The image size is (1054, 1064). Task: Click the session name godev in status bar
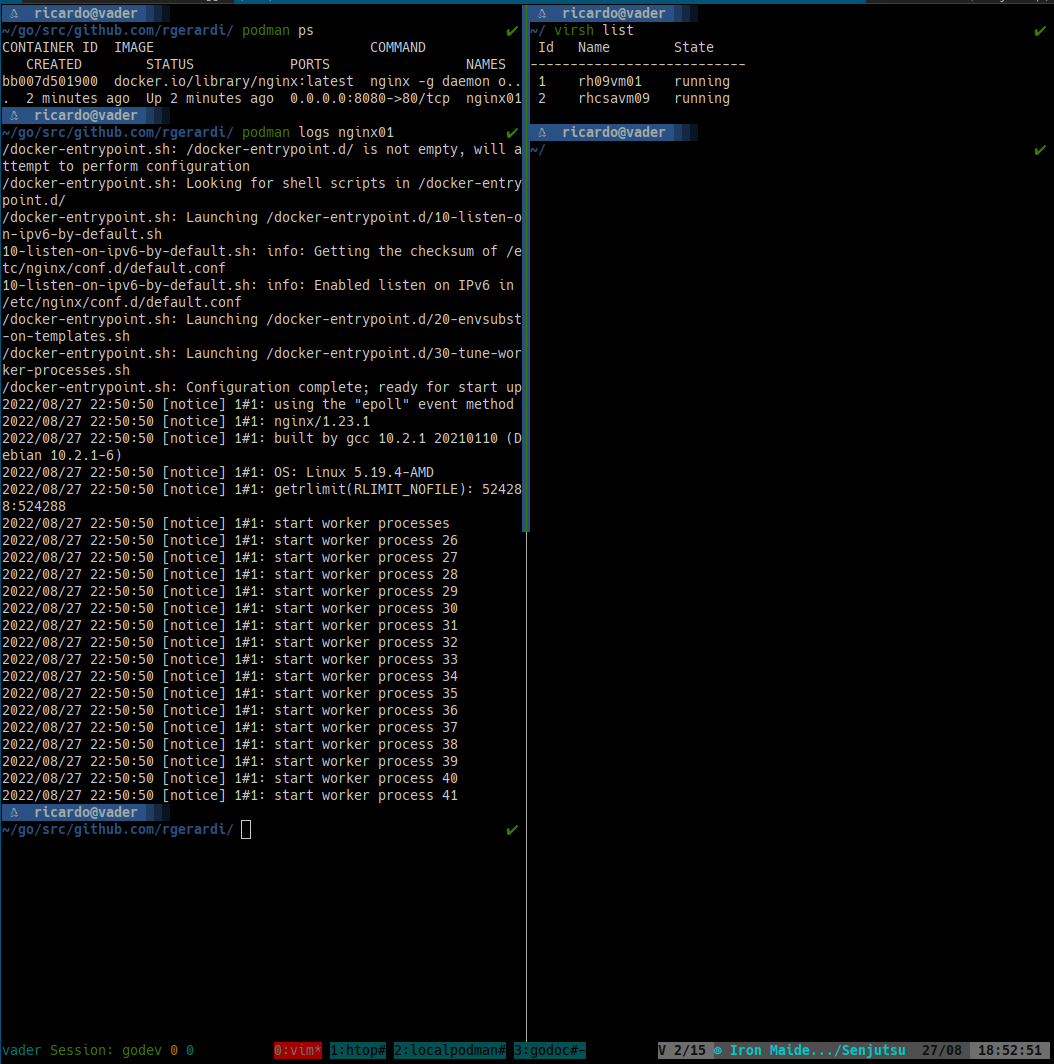click(142, 1050)
